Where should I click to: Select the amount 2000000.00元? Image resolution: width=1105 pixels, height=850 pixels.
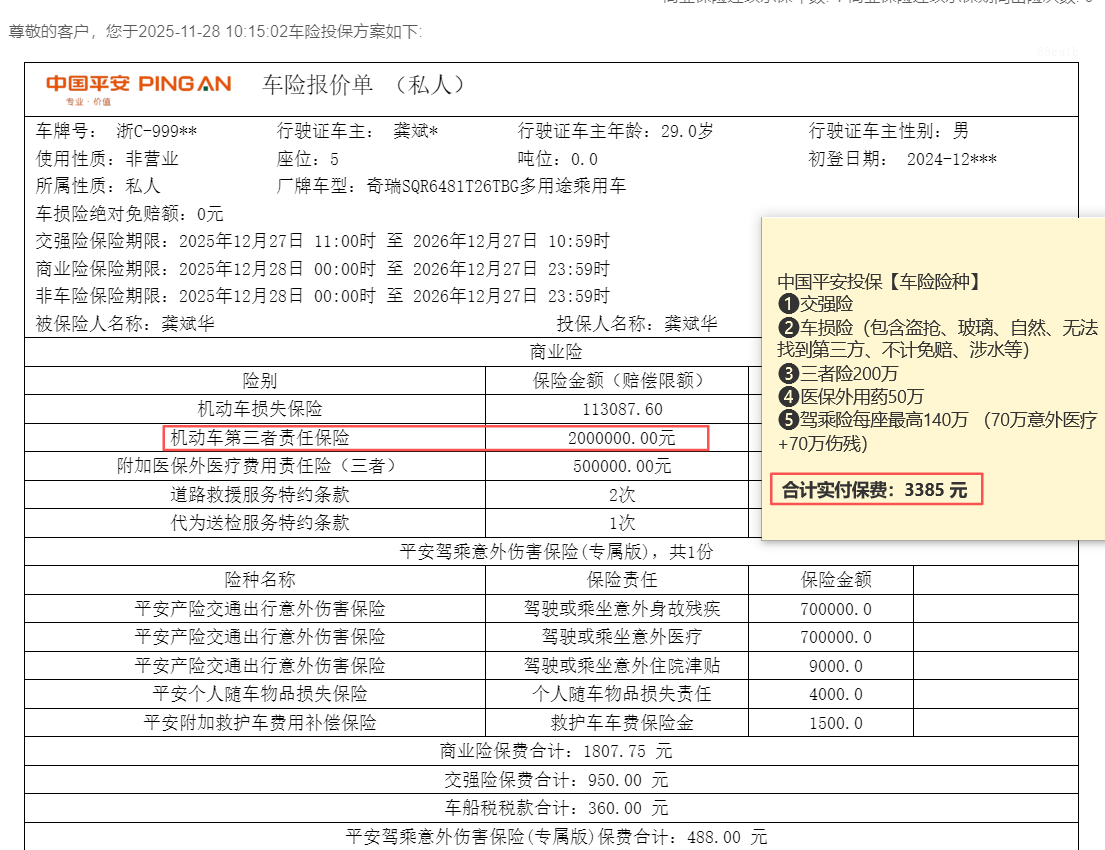[622, 438]
